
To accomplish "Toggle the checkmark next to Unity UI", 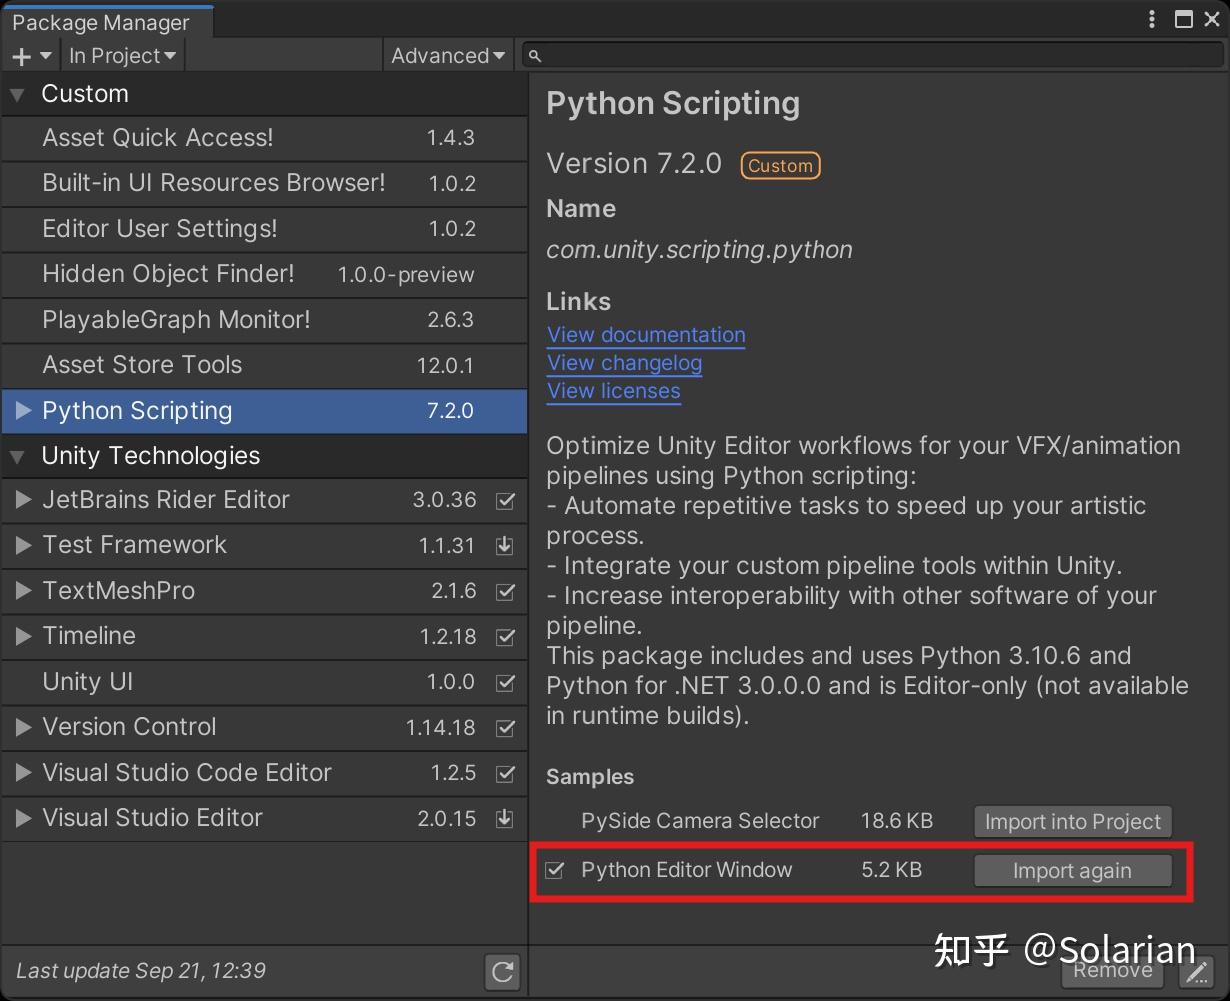I will (x=505, y=683).
